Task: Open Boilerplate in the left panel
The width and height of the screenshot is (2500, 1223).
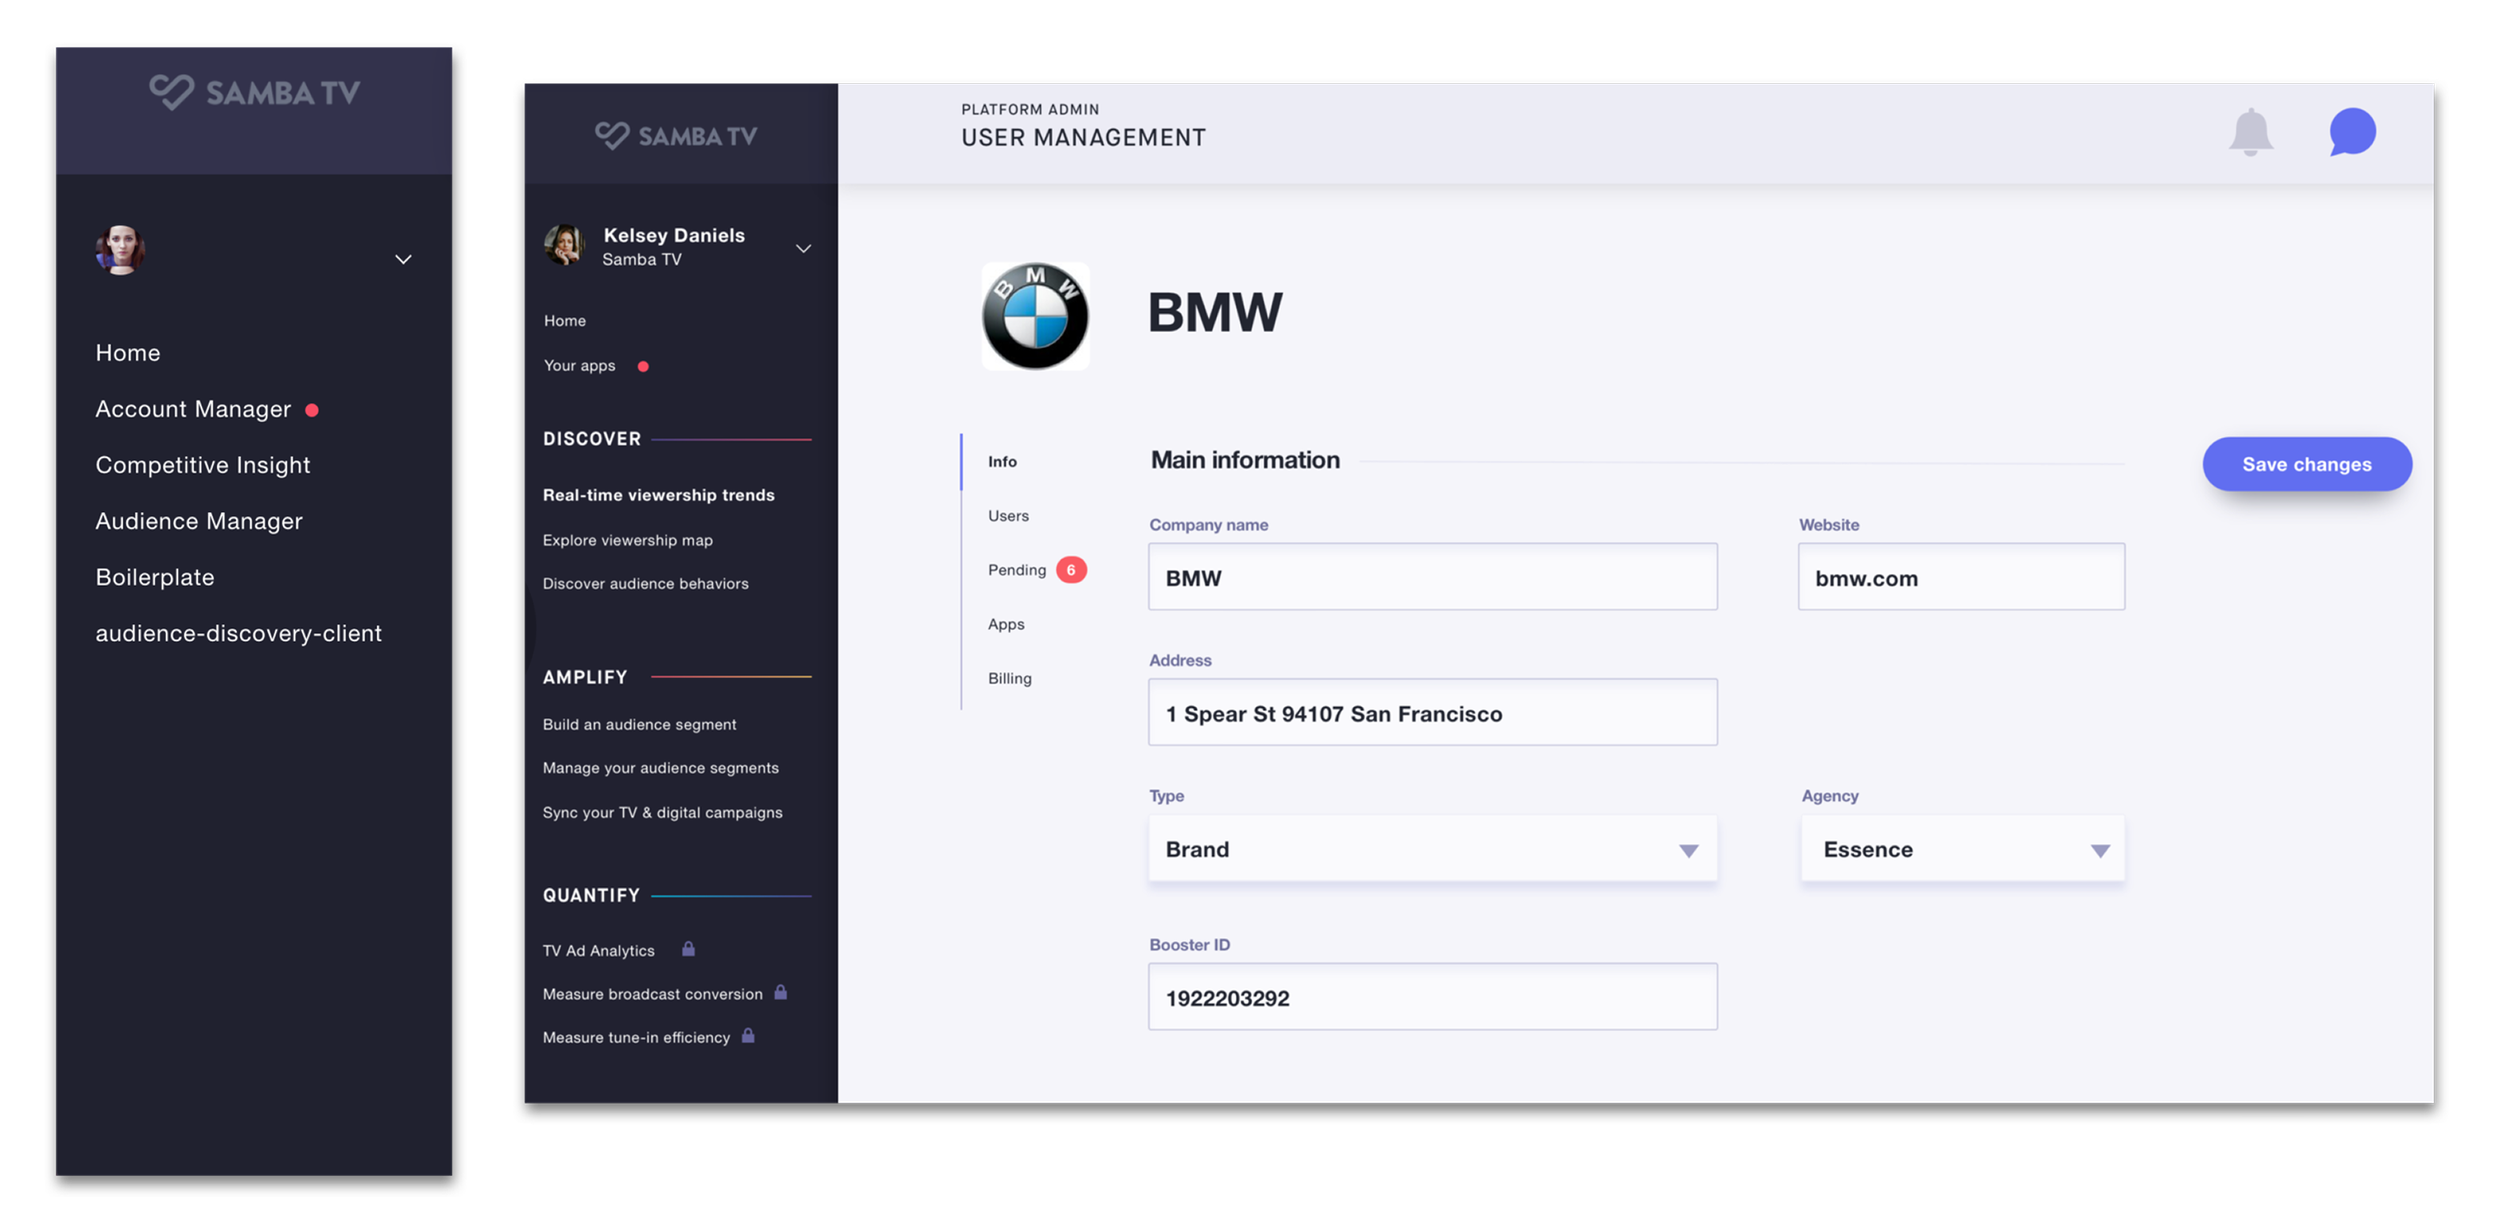Action: (155, 578)
